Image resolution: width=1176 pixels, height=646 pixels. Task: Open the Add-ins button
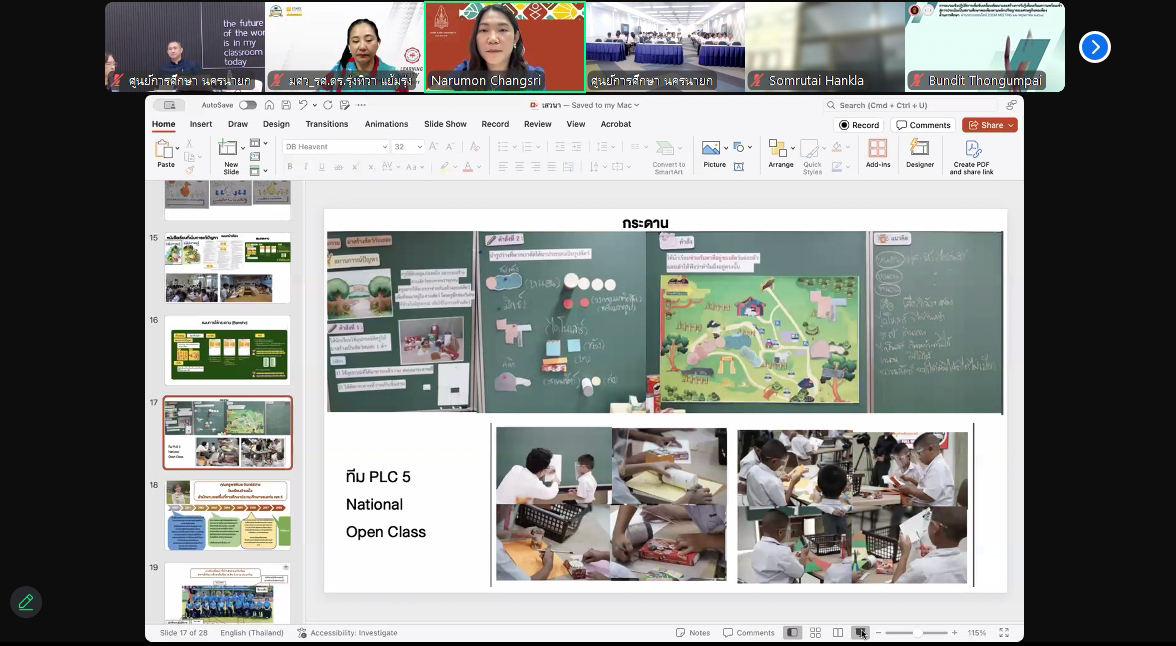tap(877, 153)
